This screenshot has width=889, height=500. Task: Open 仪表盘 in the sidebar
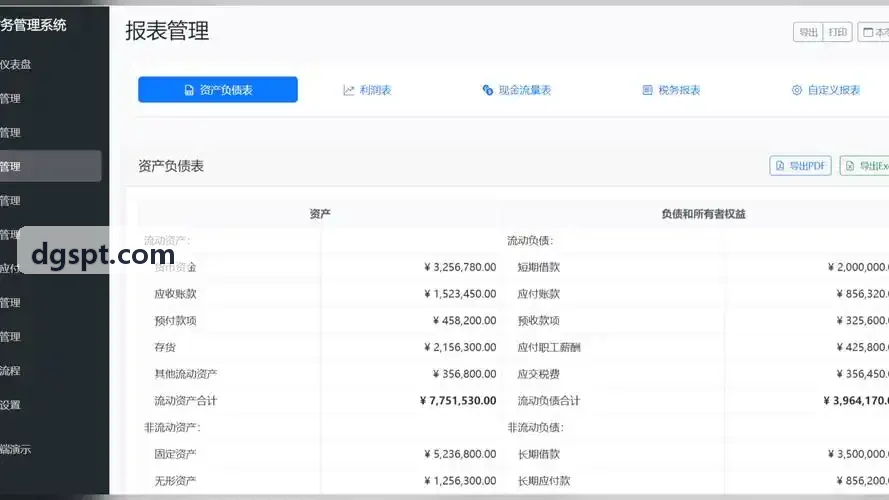point(16,65)
